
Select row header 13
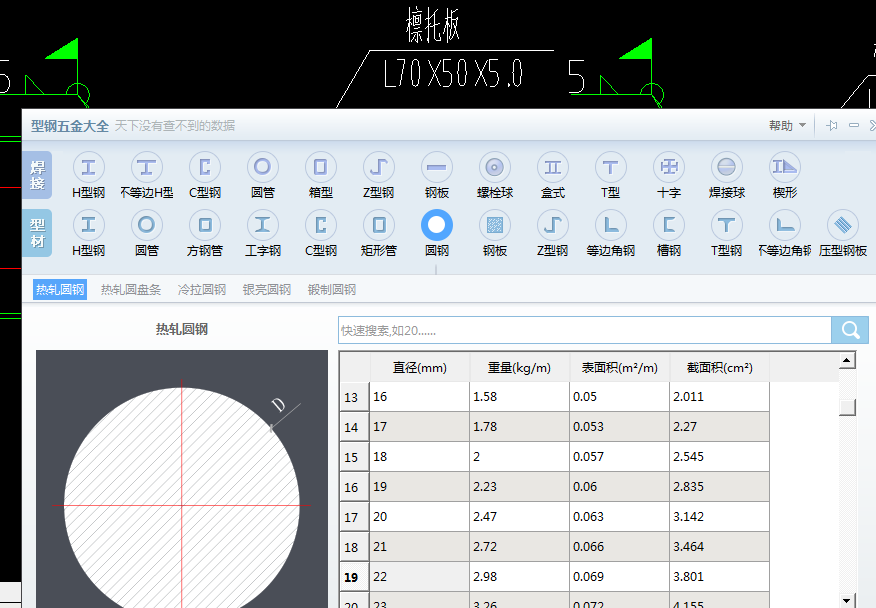354,397
